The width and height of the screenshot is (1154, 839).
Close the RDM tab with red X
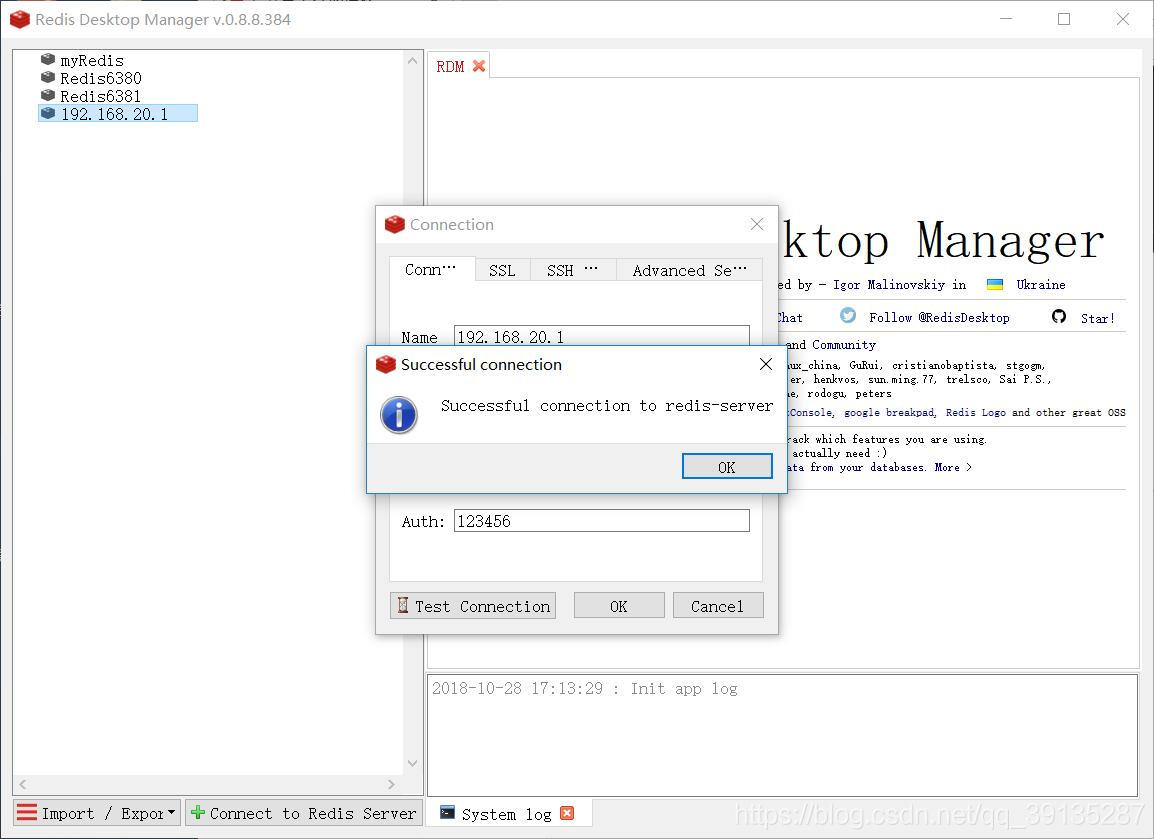pyautogui.click(x=479, y=66)
